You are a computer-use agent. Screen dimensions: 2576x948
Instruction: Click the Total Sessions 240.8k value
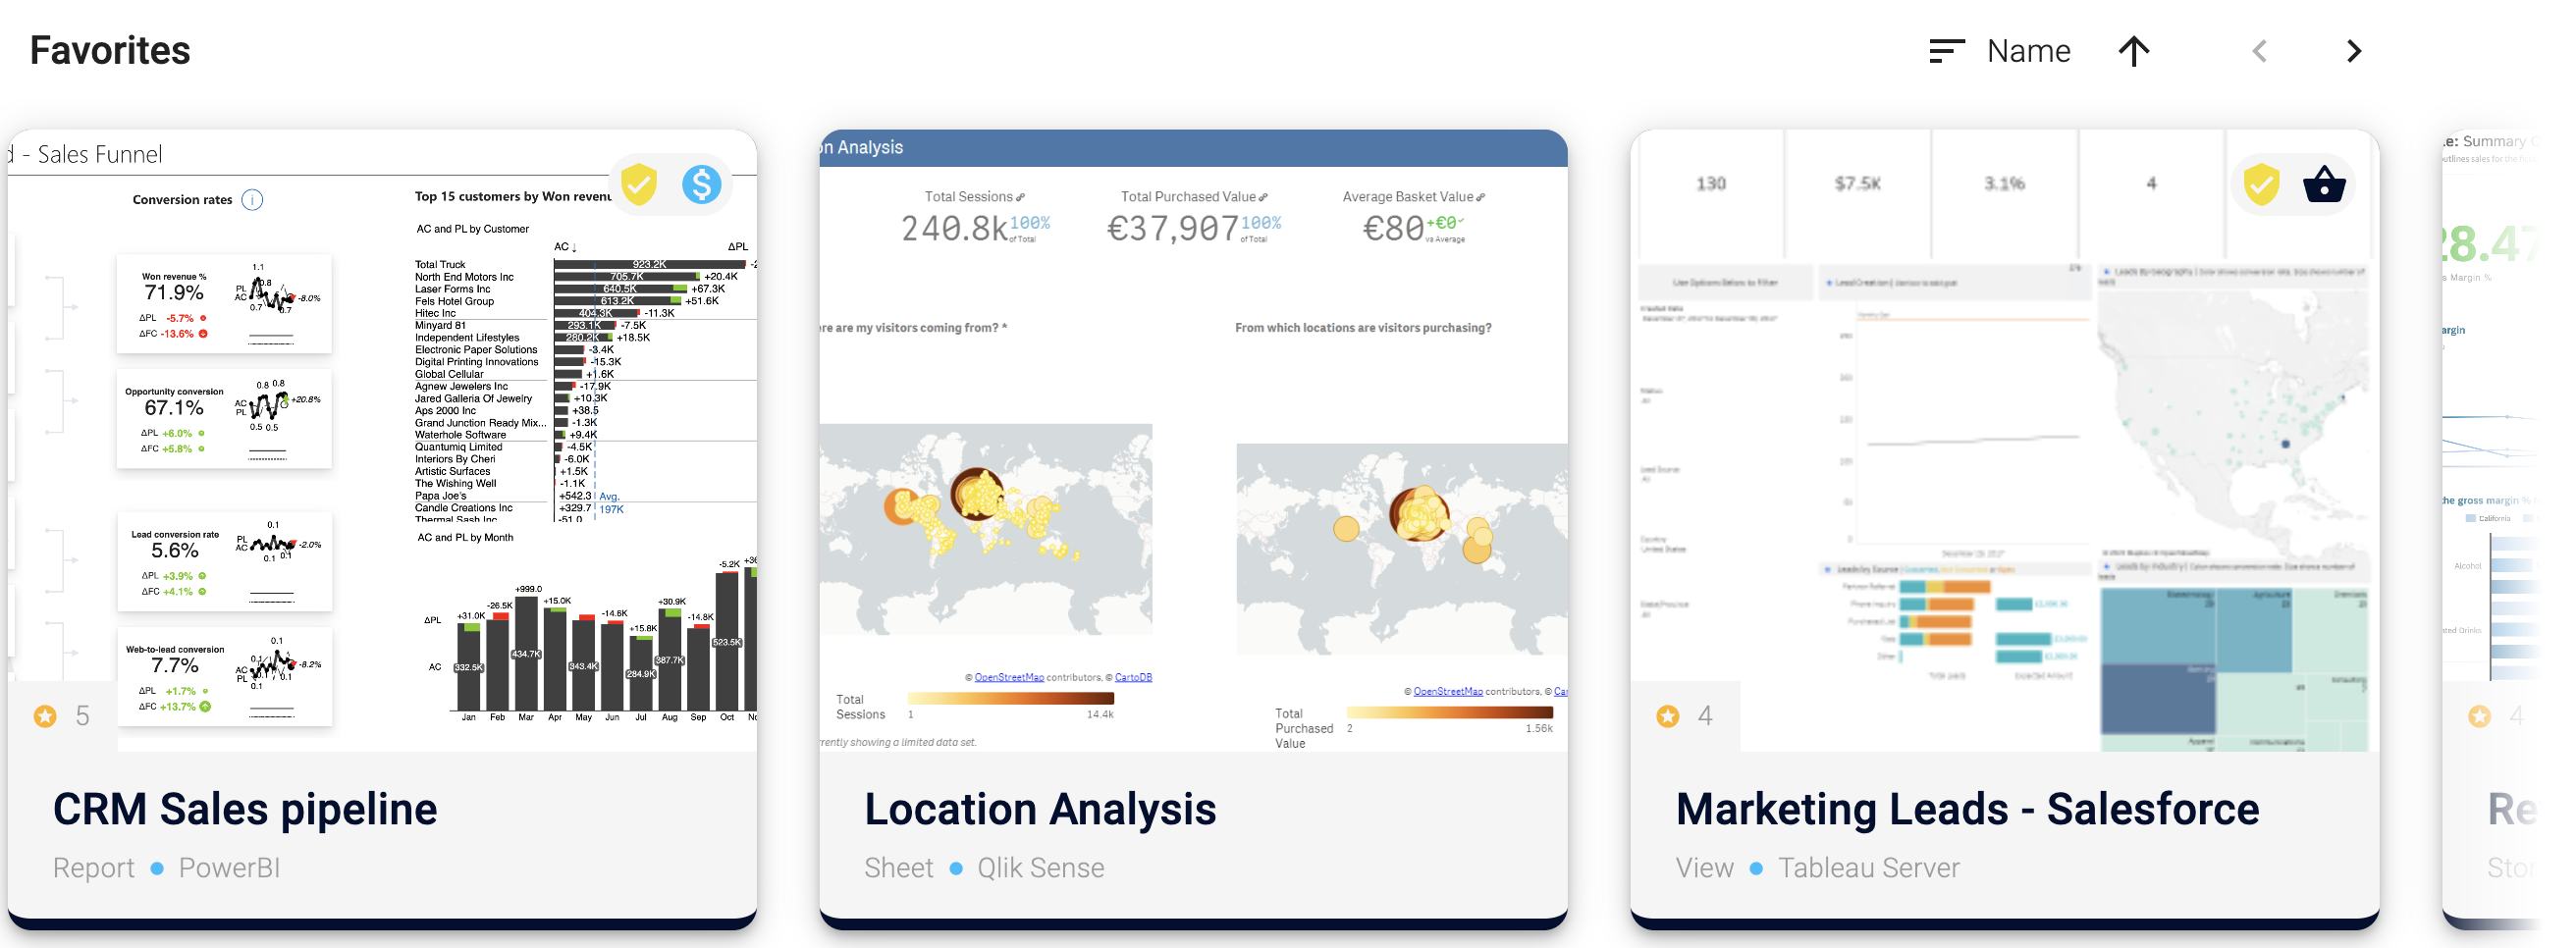point(954,229)
